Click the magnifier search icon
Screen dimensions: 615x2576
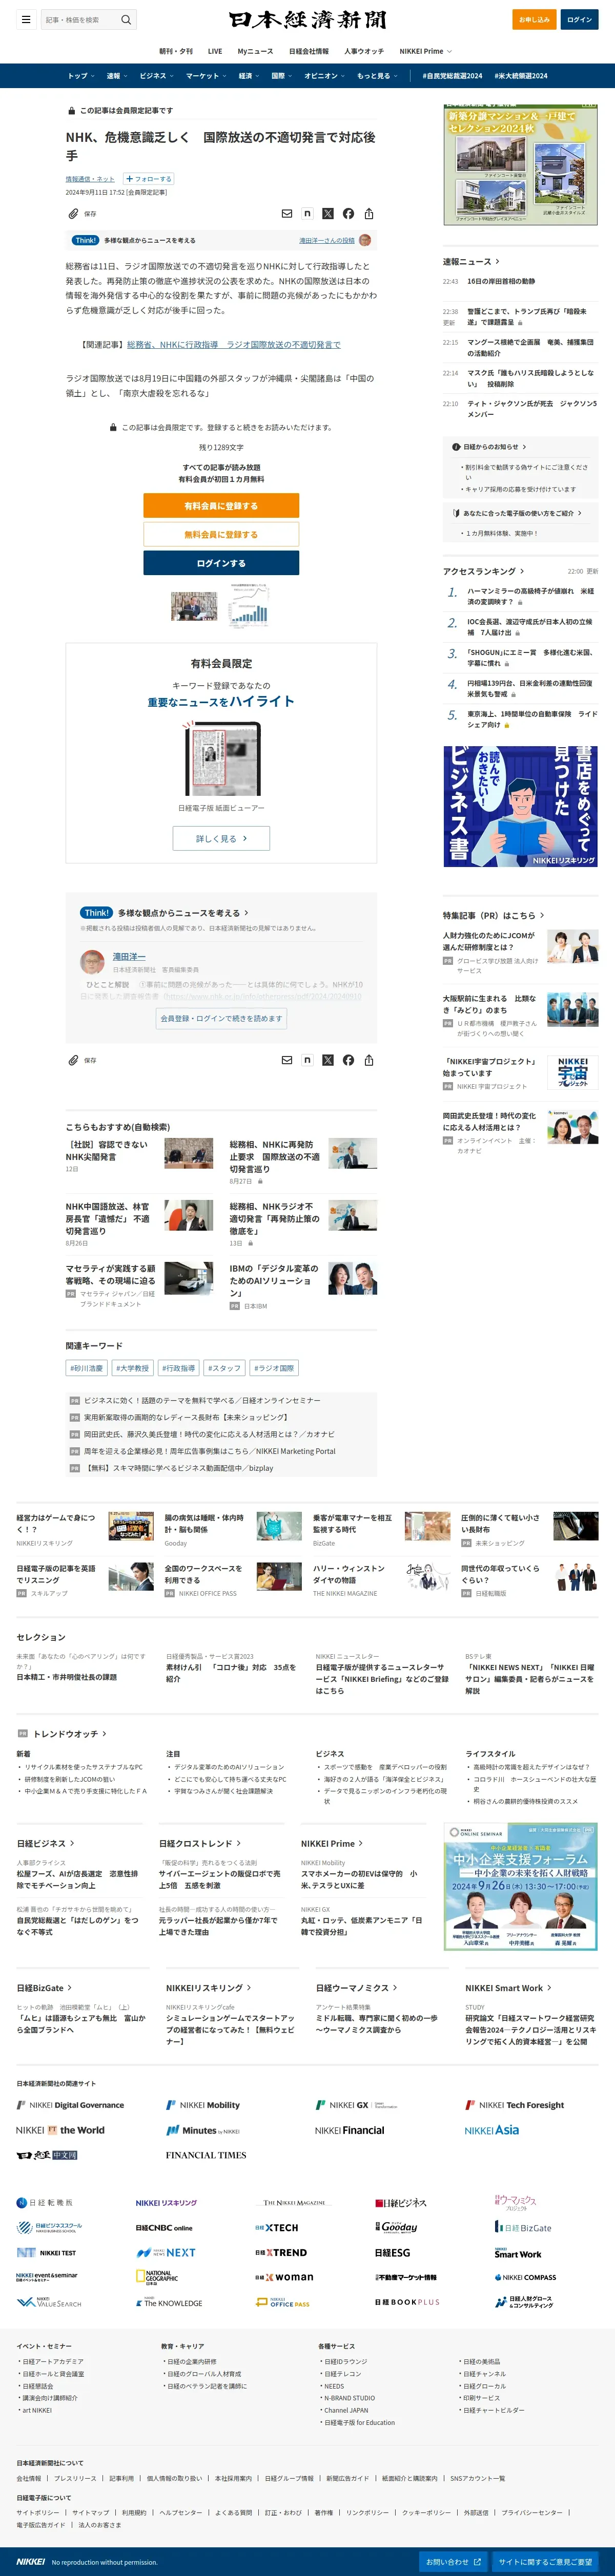126,20
